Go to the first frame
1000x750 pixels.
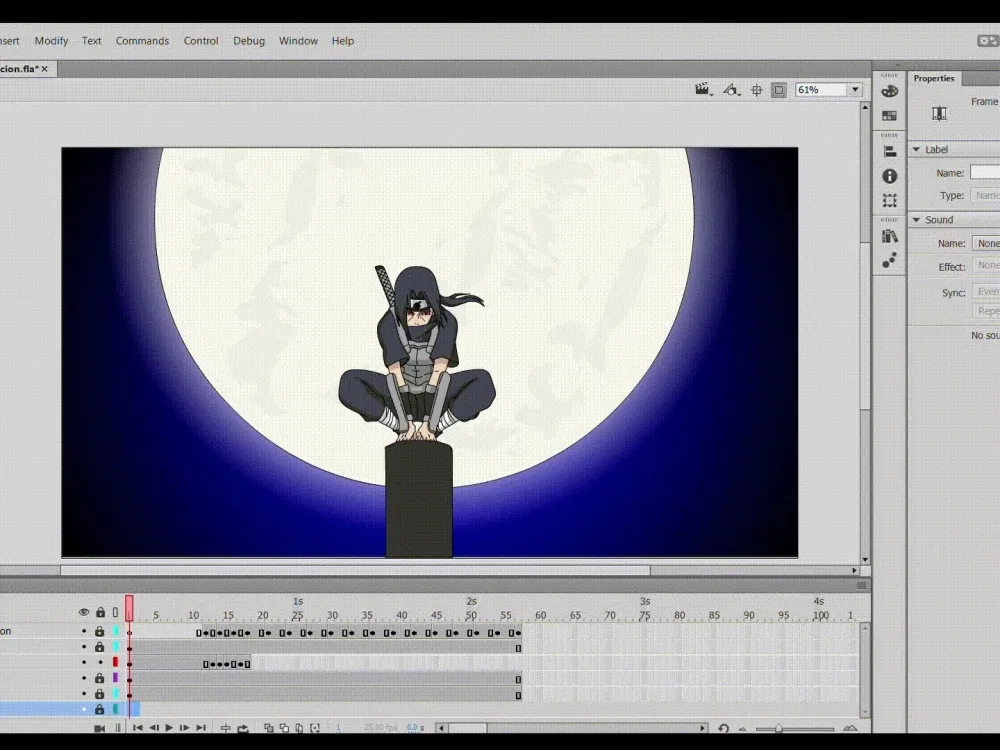click(138, 728)
